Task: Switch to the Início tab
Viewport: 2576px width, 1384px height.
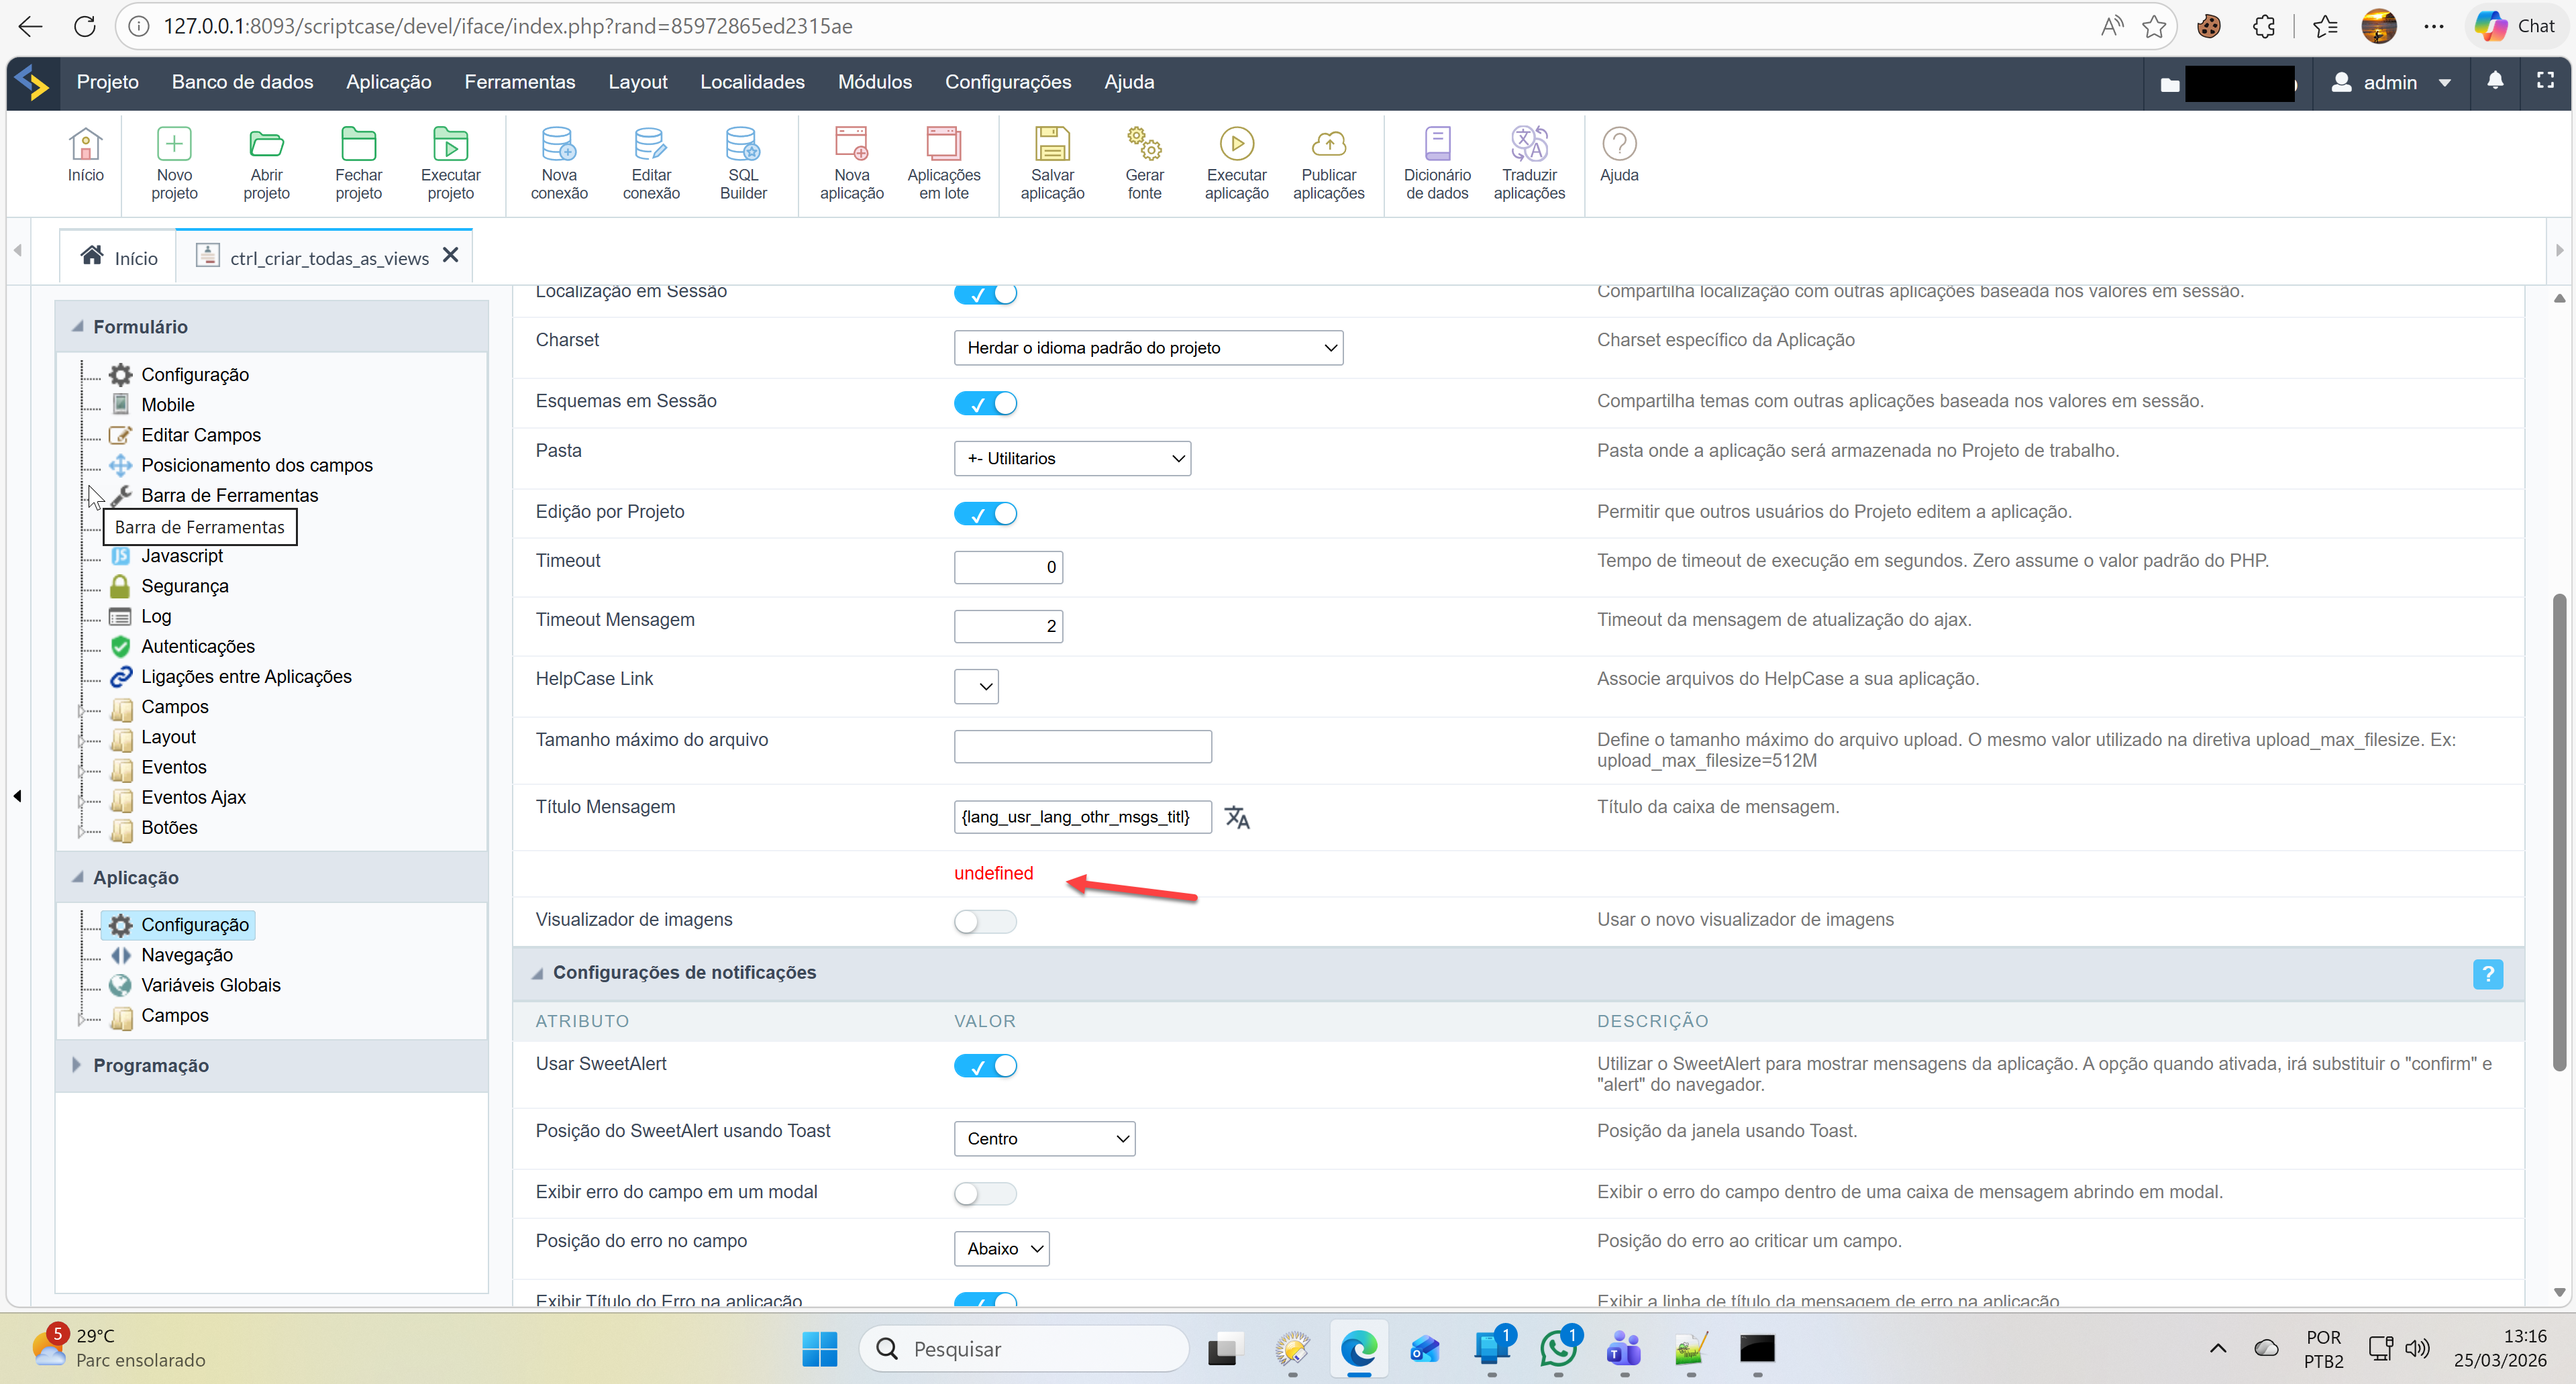Action: 119,258
